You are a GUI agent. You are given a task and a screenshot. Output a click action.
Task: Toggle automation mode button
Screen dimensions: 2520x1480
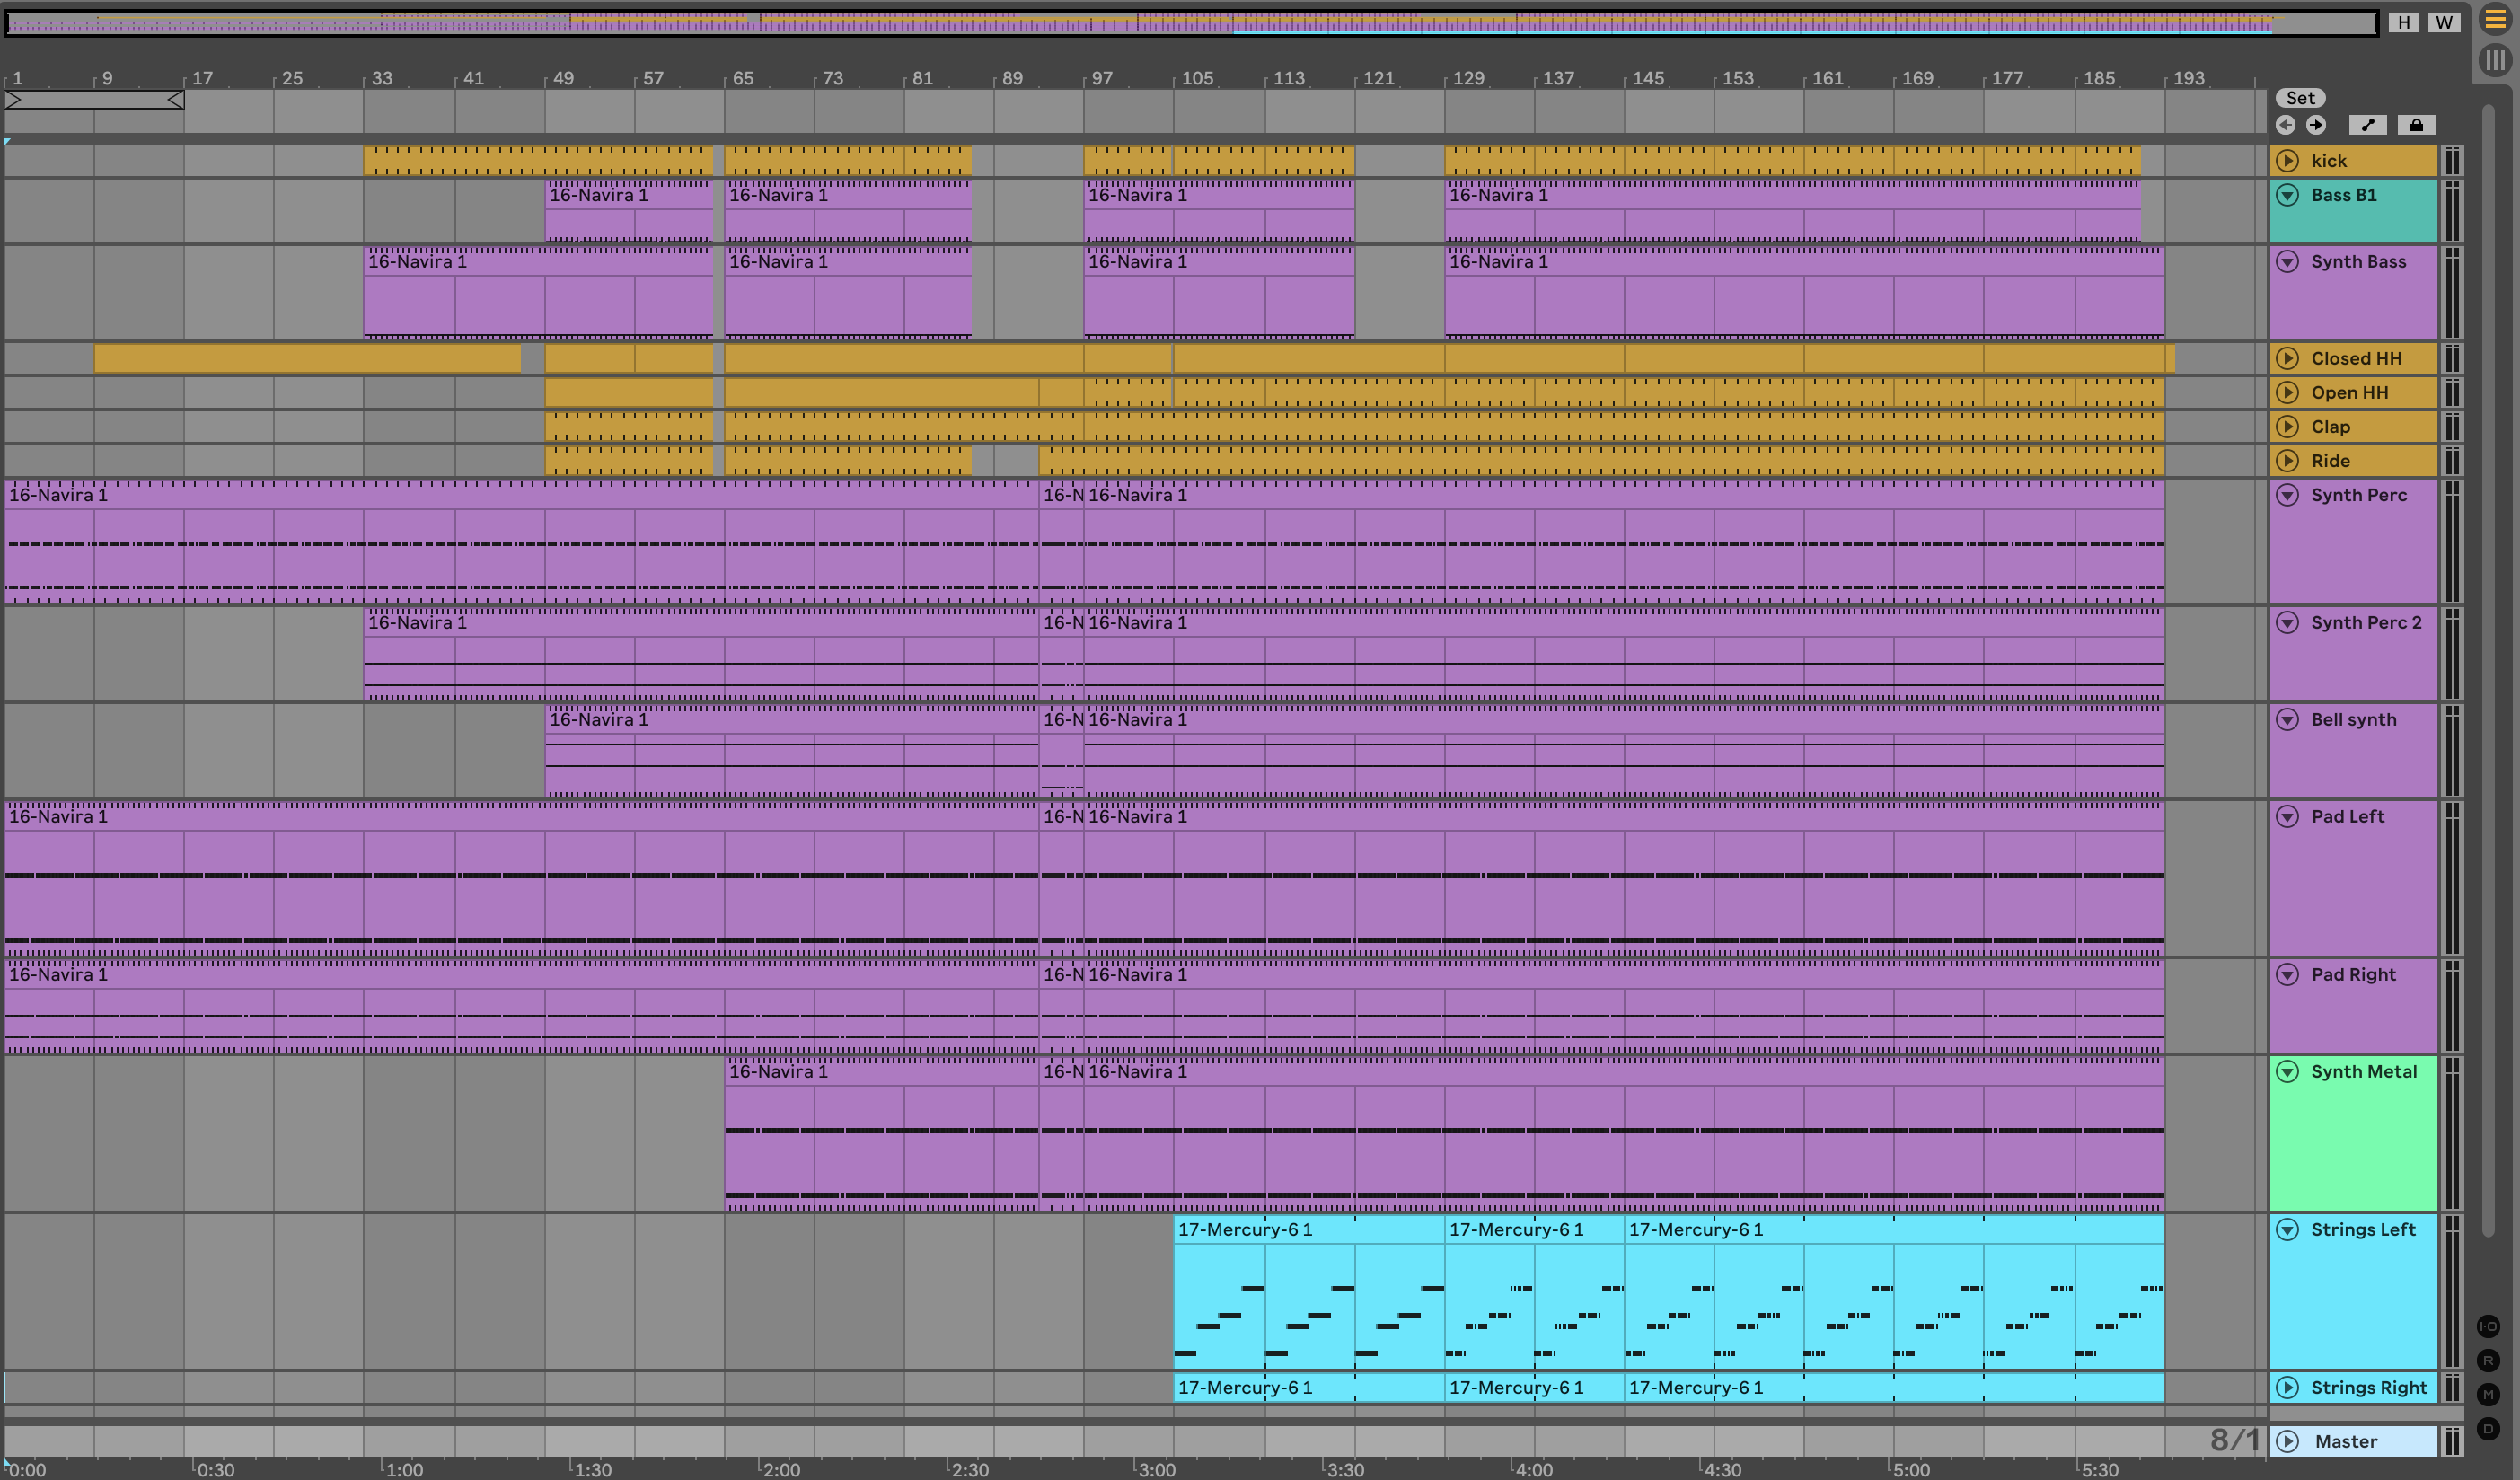(x=2367, y=125)
